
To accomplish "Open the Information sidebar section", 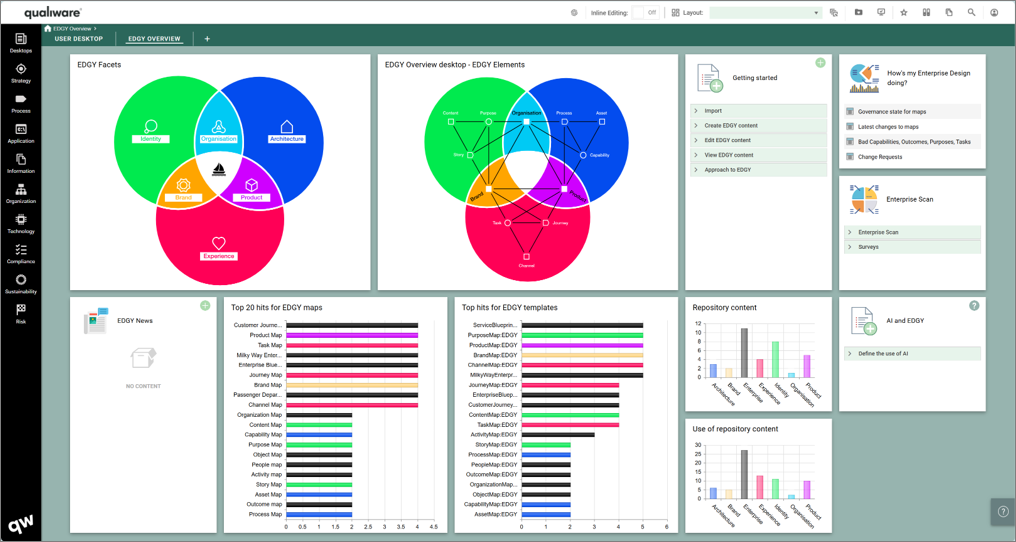I will coord(21,163).
